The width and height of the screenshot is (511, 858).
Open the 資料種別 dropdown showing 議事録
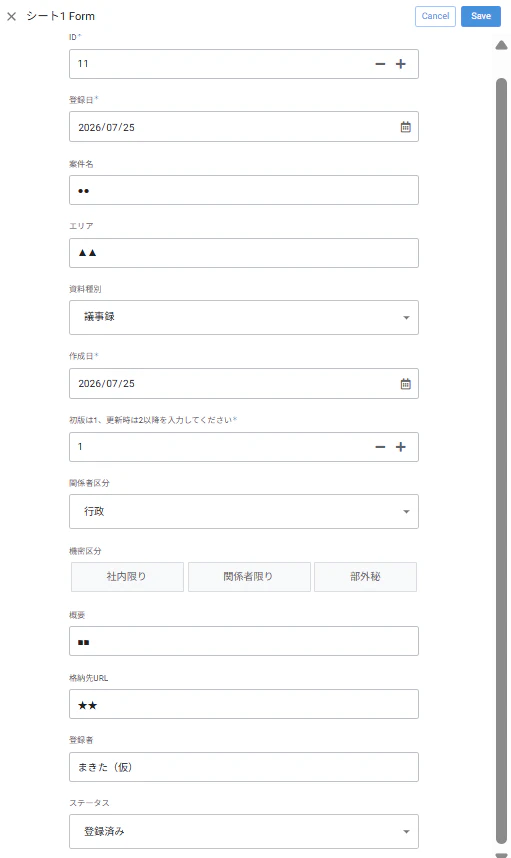243,317
